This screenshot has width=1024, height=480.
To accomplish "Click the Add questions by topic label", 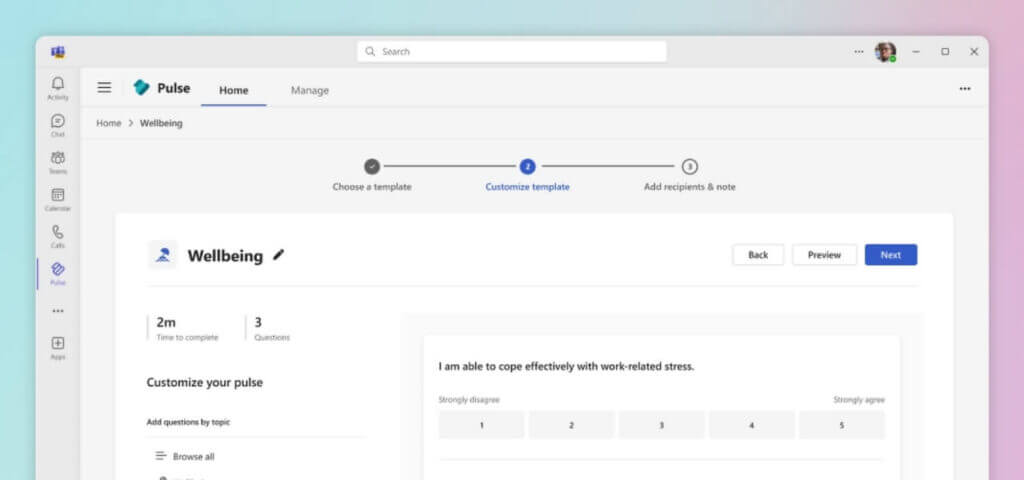I will 188,423.
